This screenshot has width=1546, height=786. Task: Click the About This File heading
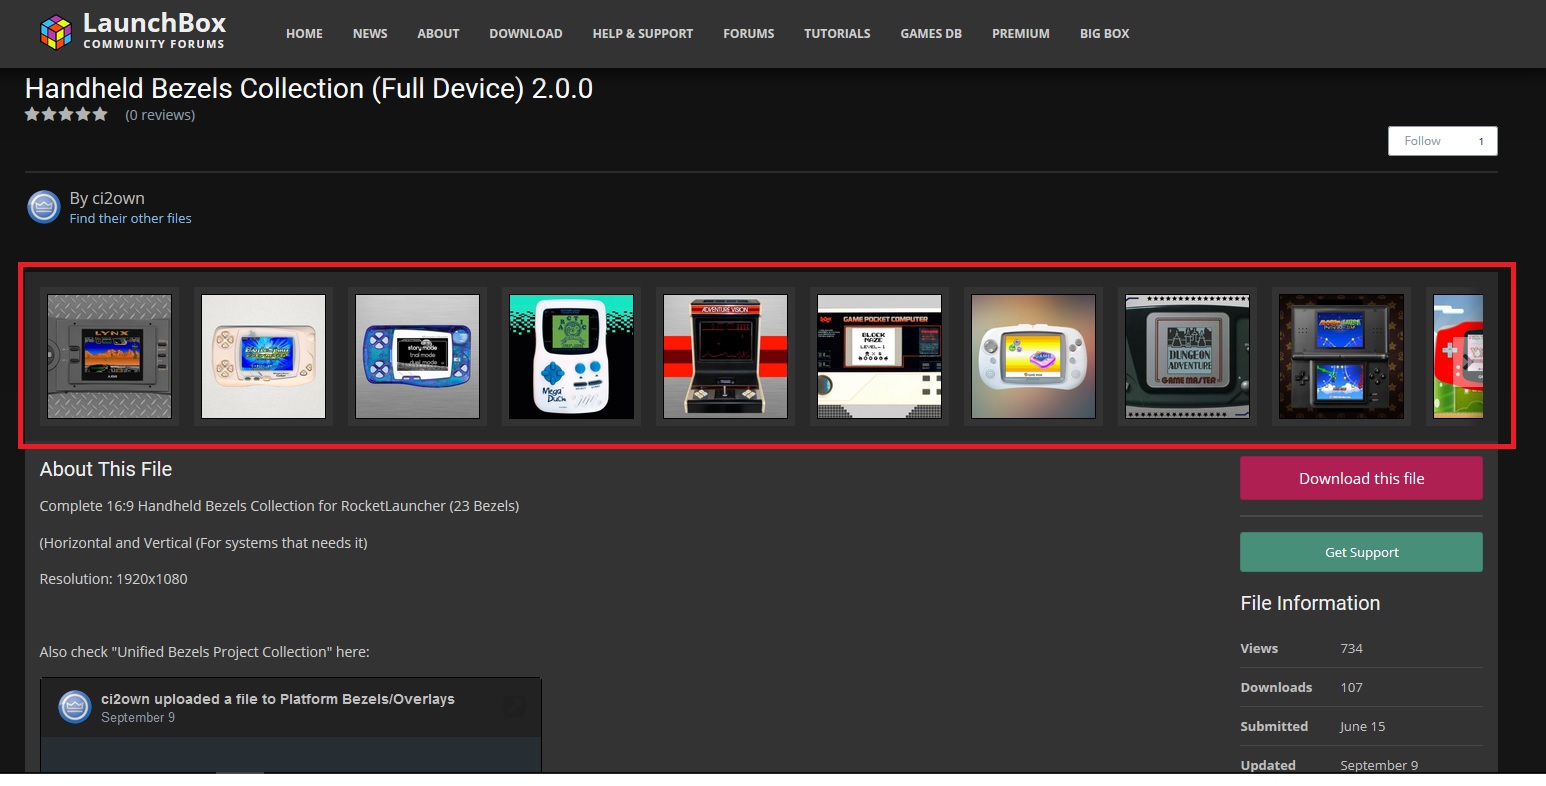[106, 469]
